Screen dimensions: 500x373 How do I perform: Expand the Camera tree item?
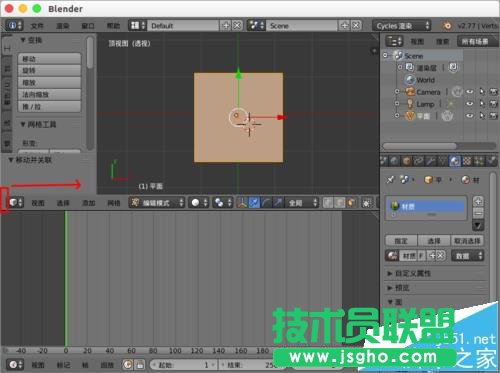point(397,91)
